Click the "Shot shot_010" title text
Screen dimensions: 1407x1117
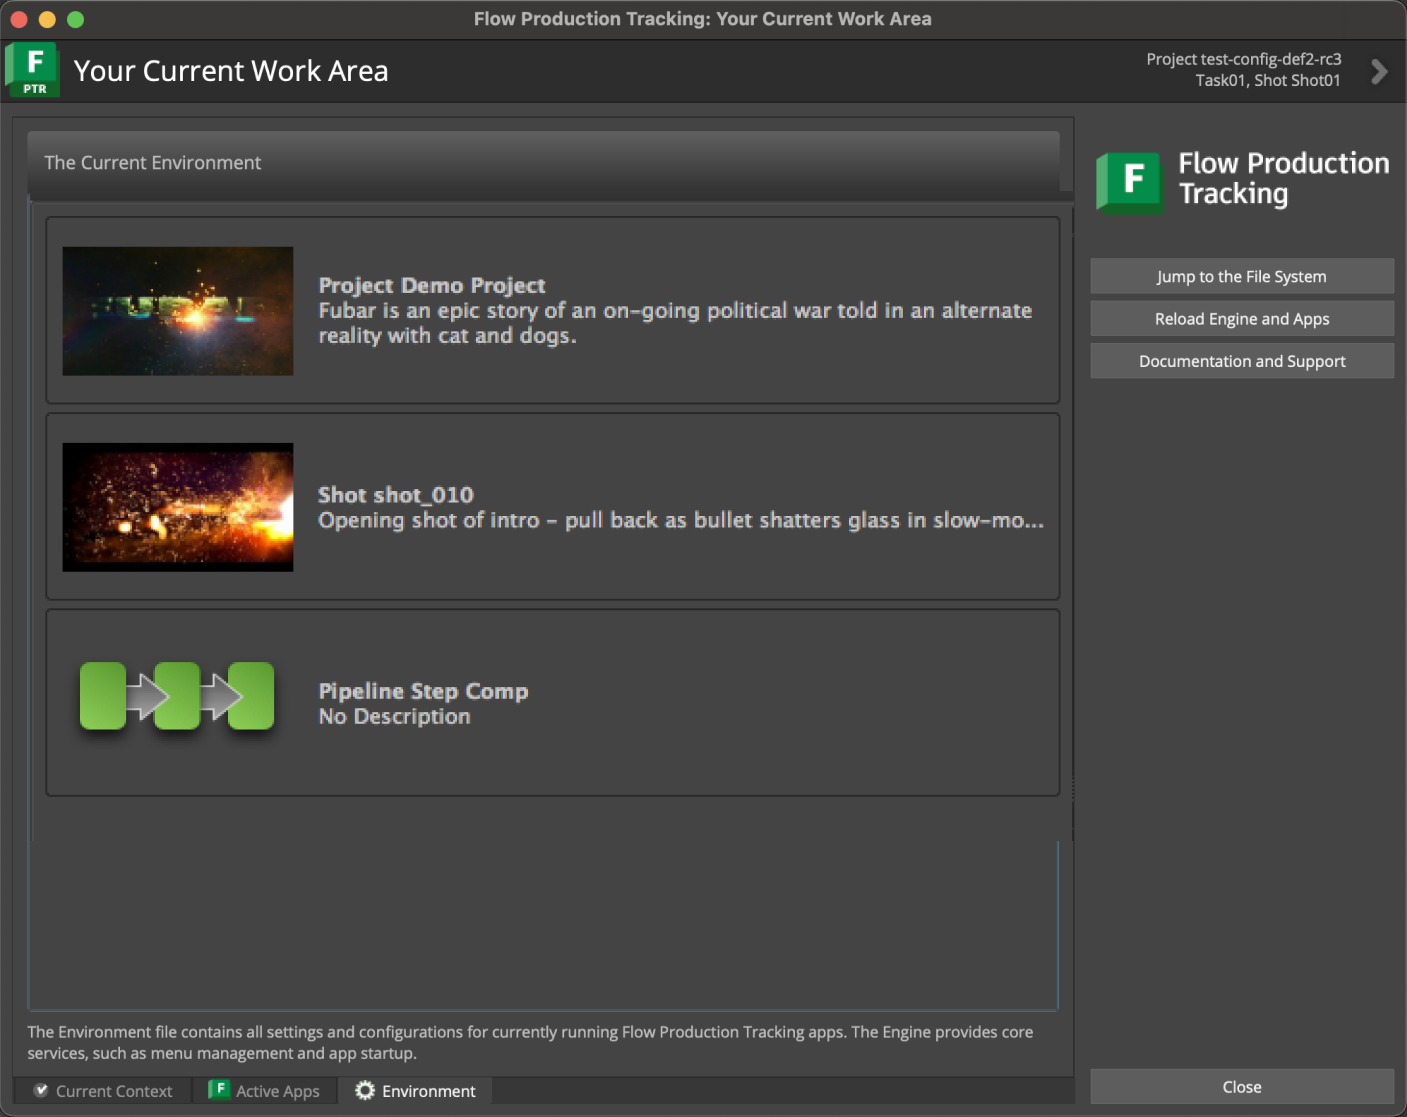[396, 495]
